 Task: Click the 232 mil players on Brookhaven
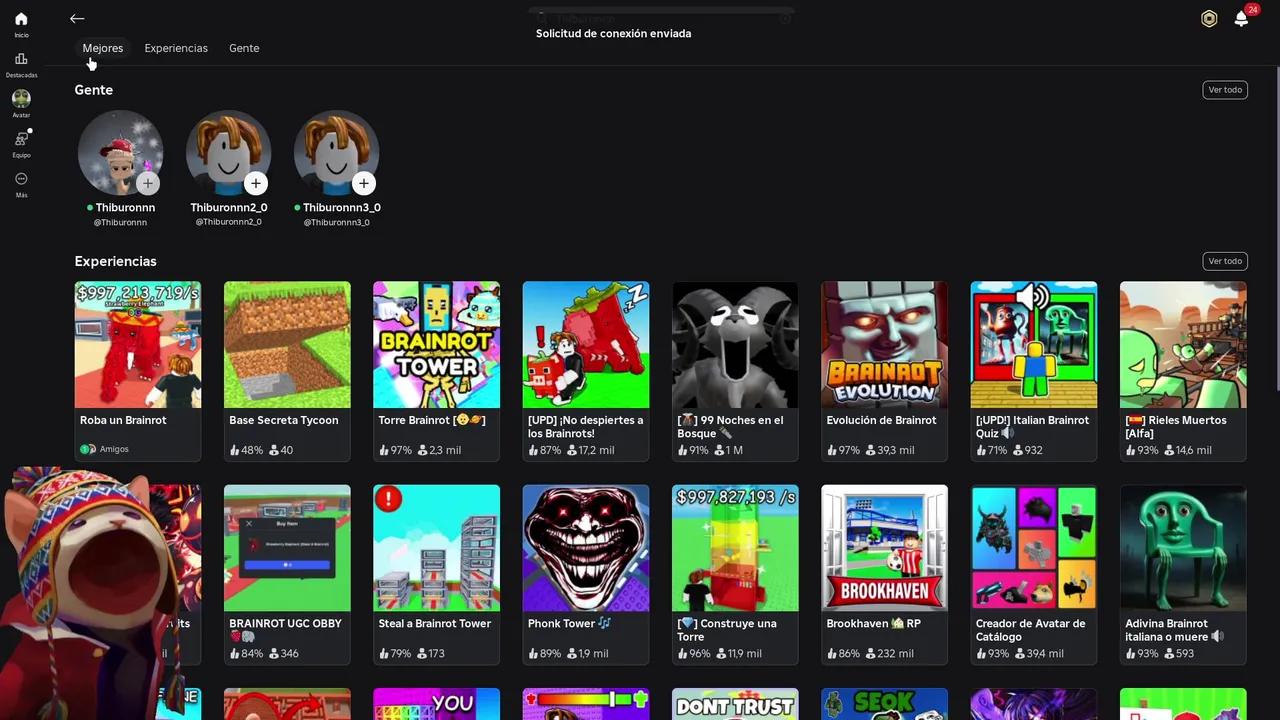[x=889, y=654]
